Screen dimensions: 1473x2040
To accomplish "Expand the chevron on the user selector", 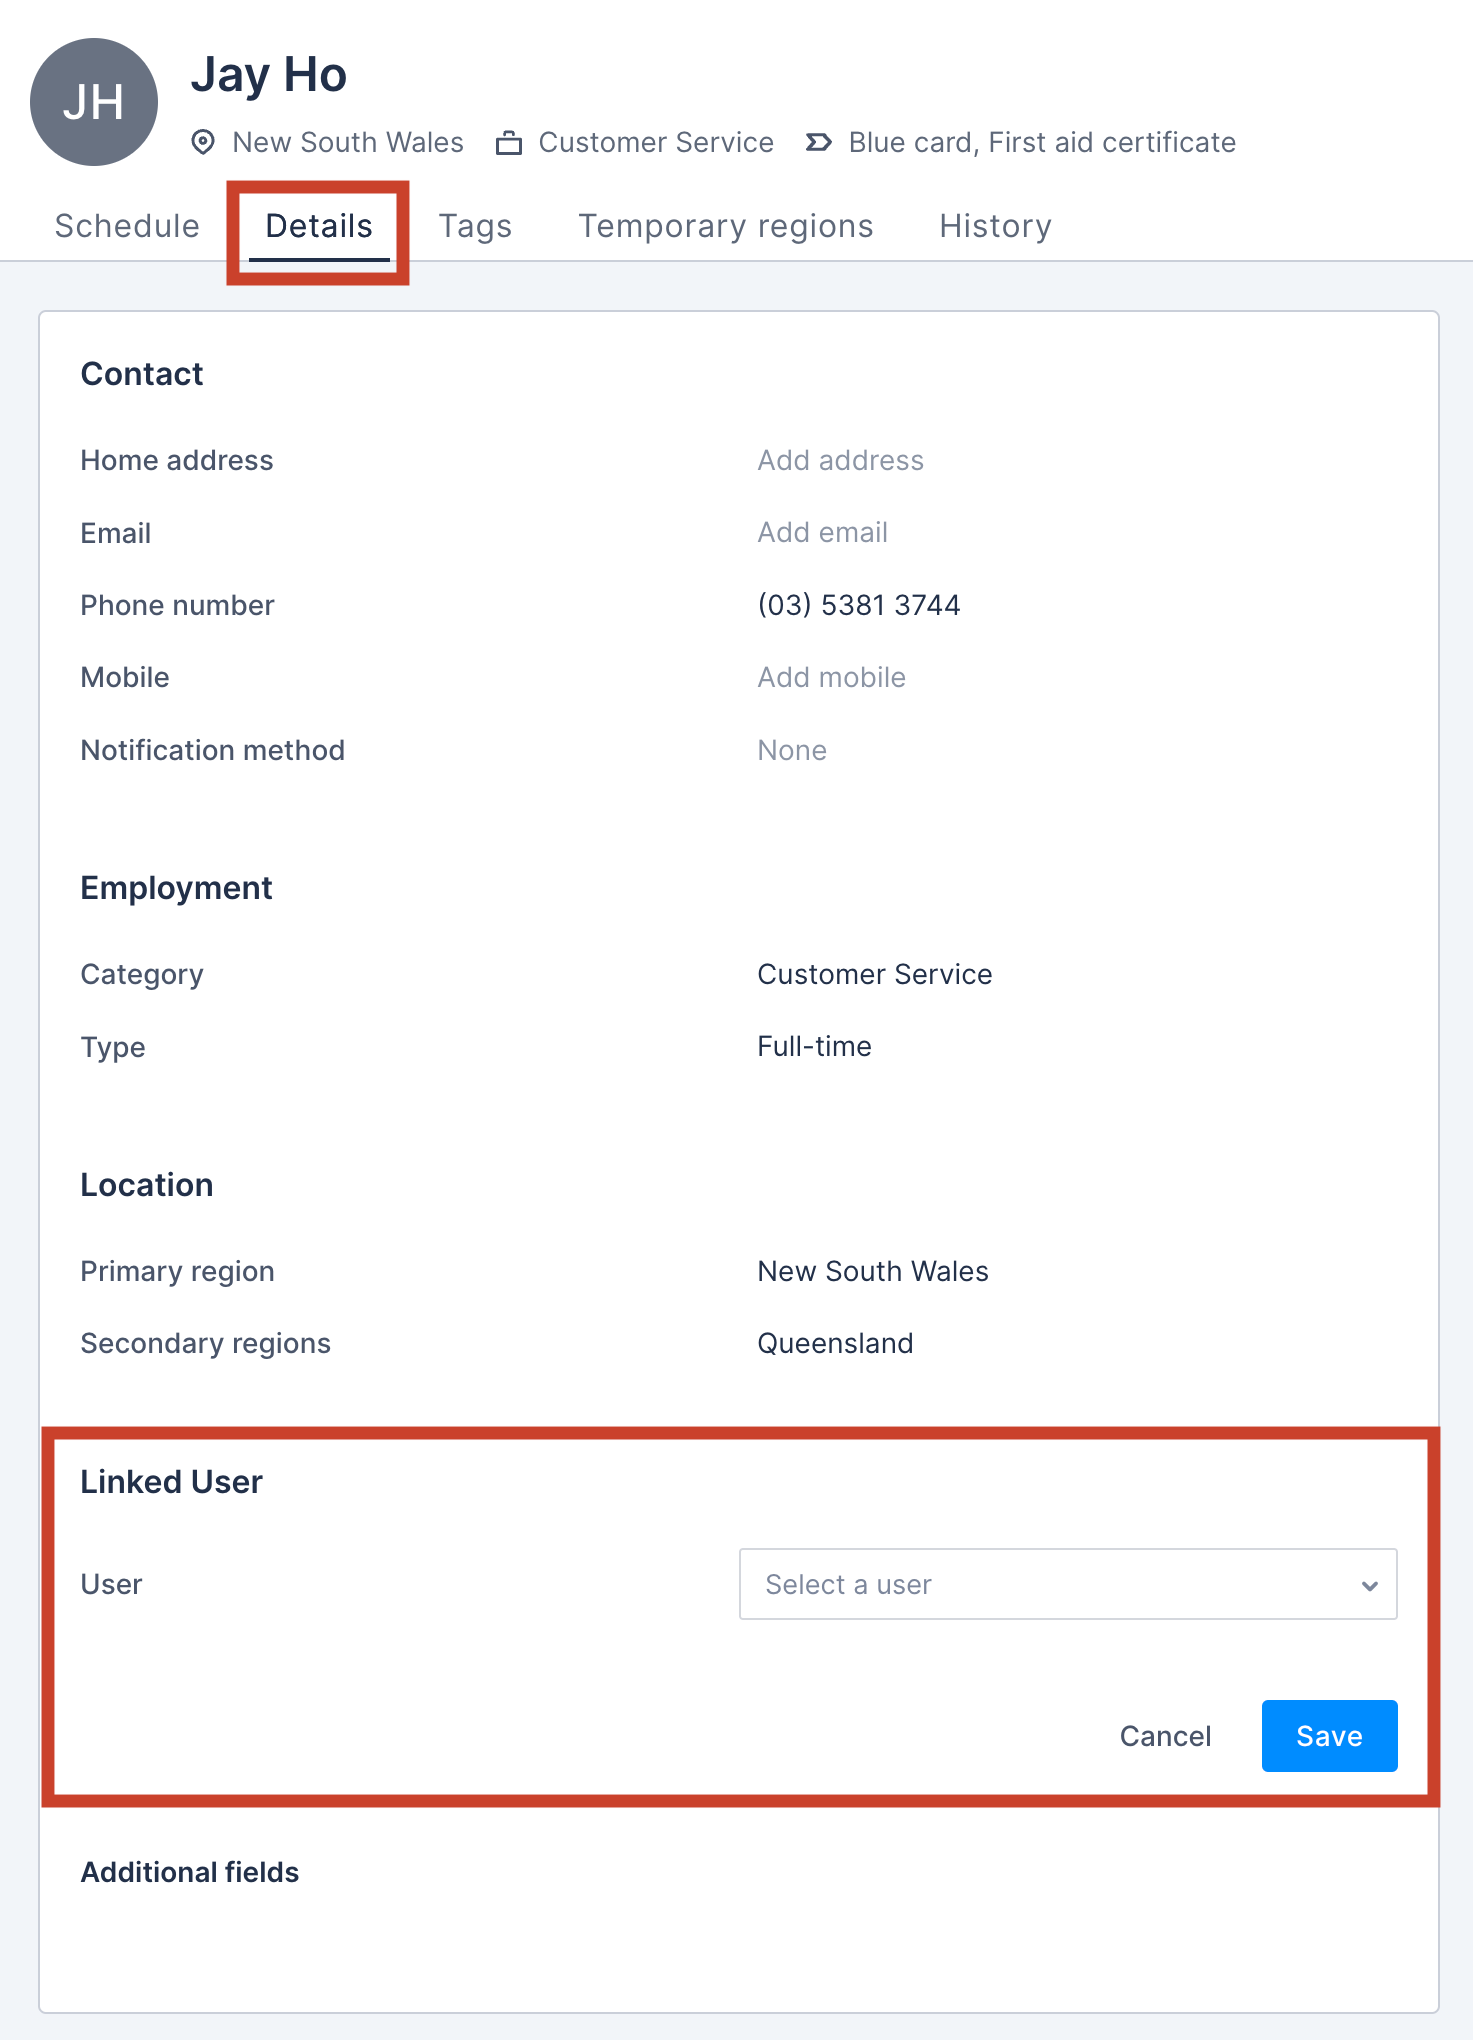I will point(1369,1584).
